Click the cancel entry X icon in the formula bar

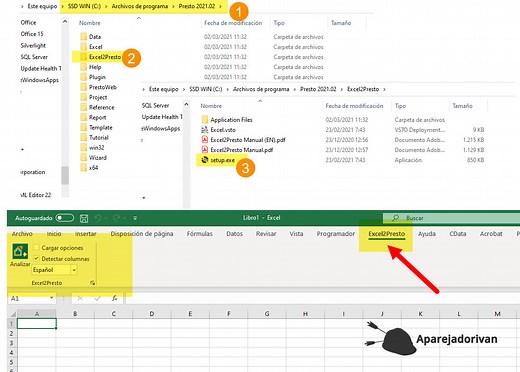pyautogui.click(x=80, y=298)
